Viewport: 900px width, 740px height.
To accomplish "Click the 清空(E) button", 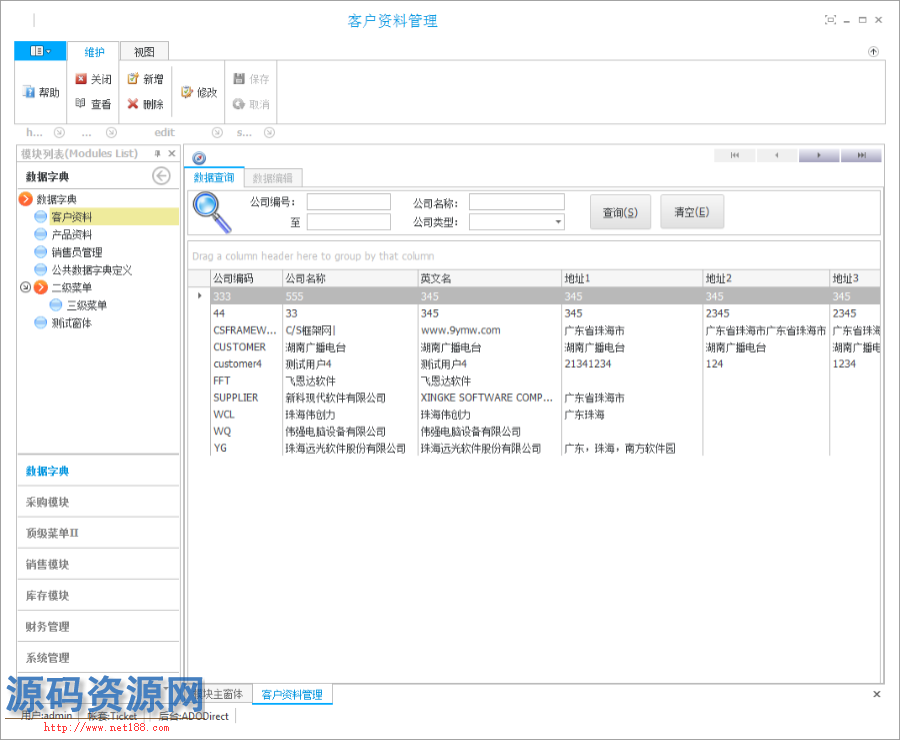I will [x=692, y=212].
